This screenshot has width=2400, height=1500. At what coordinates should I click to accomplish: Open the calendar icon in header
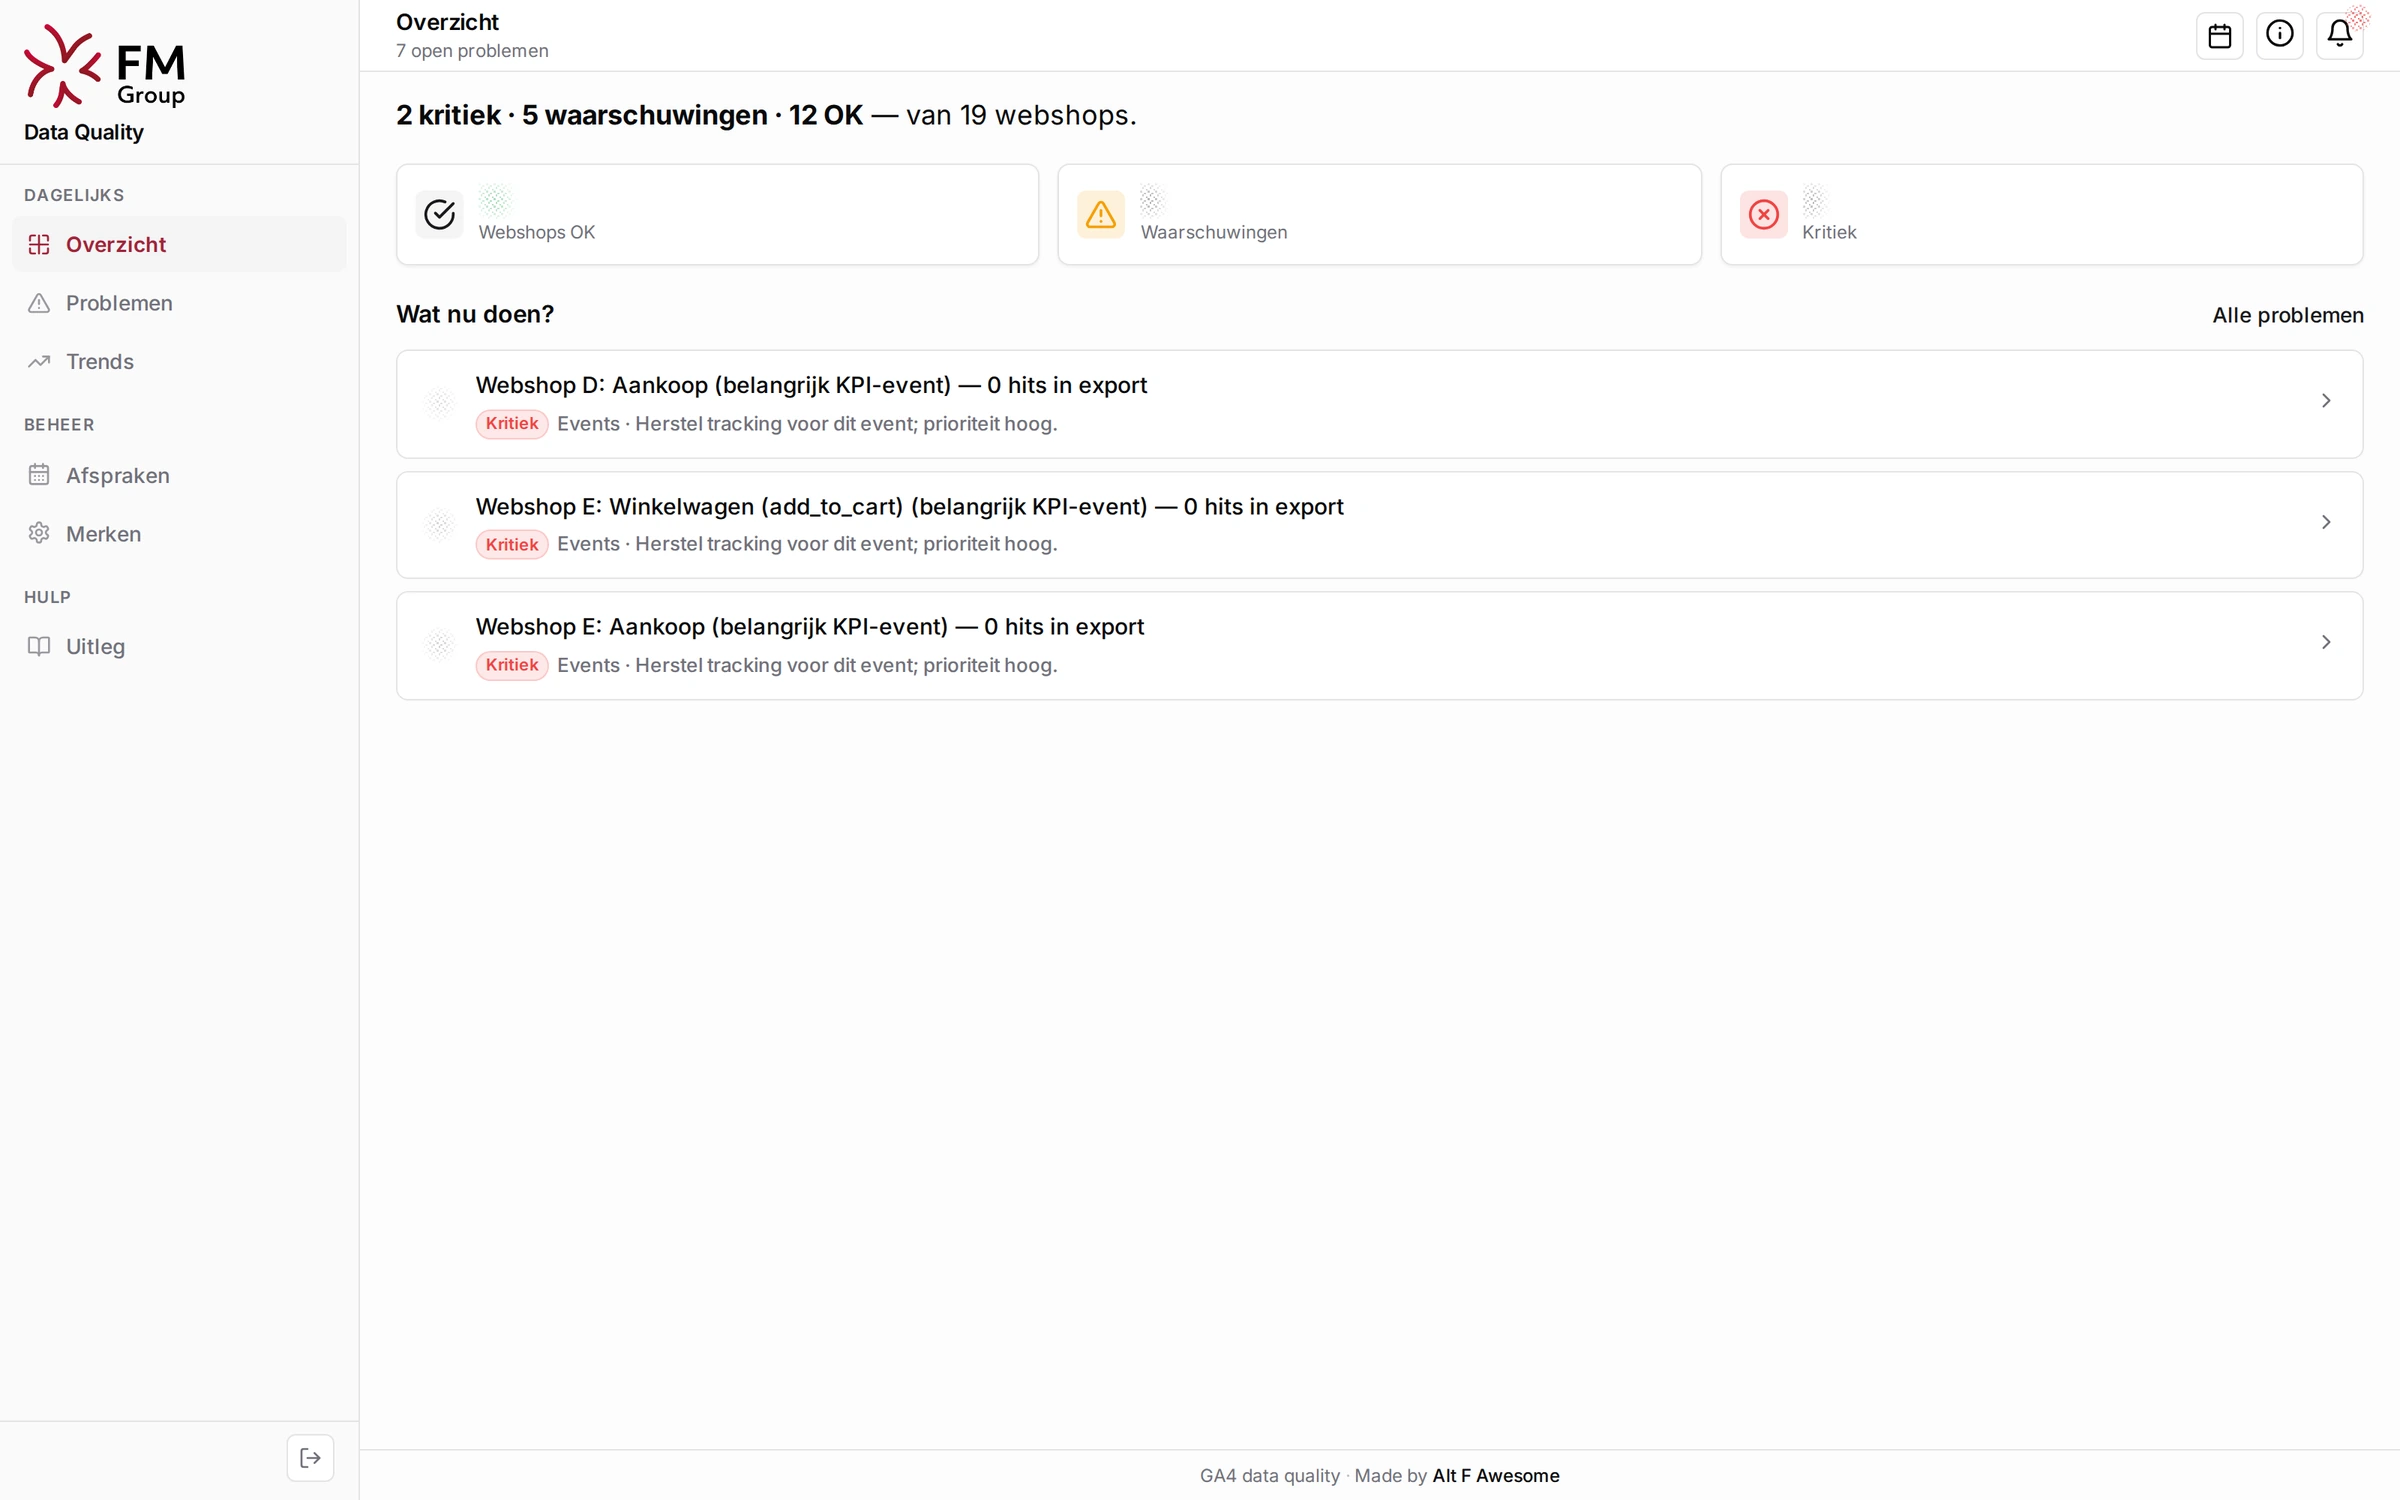2219,36
